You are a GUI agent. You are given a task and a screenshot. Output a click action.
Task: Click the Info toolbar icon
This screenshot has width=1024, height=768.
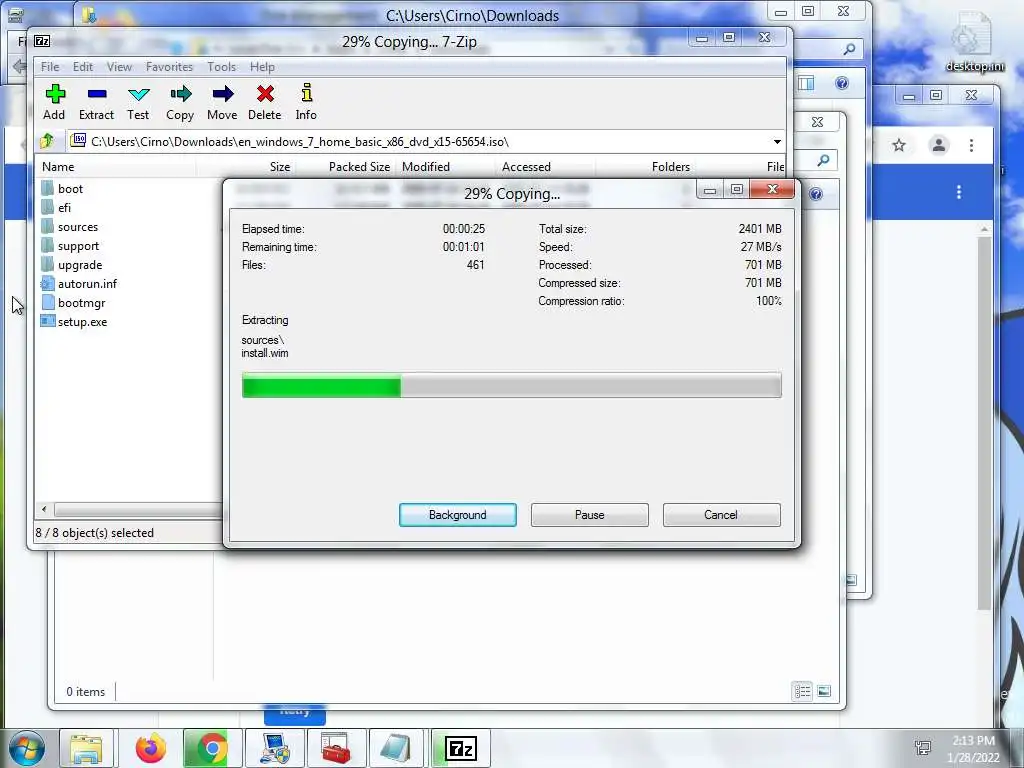306,93
